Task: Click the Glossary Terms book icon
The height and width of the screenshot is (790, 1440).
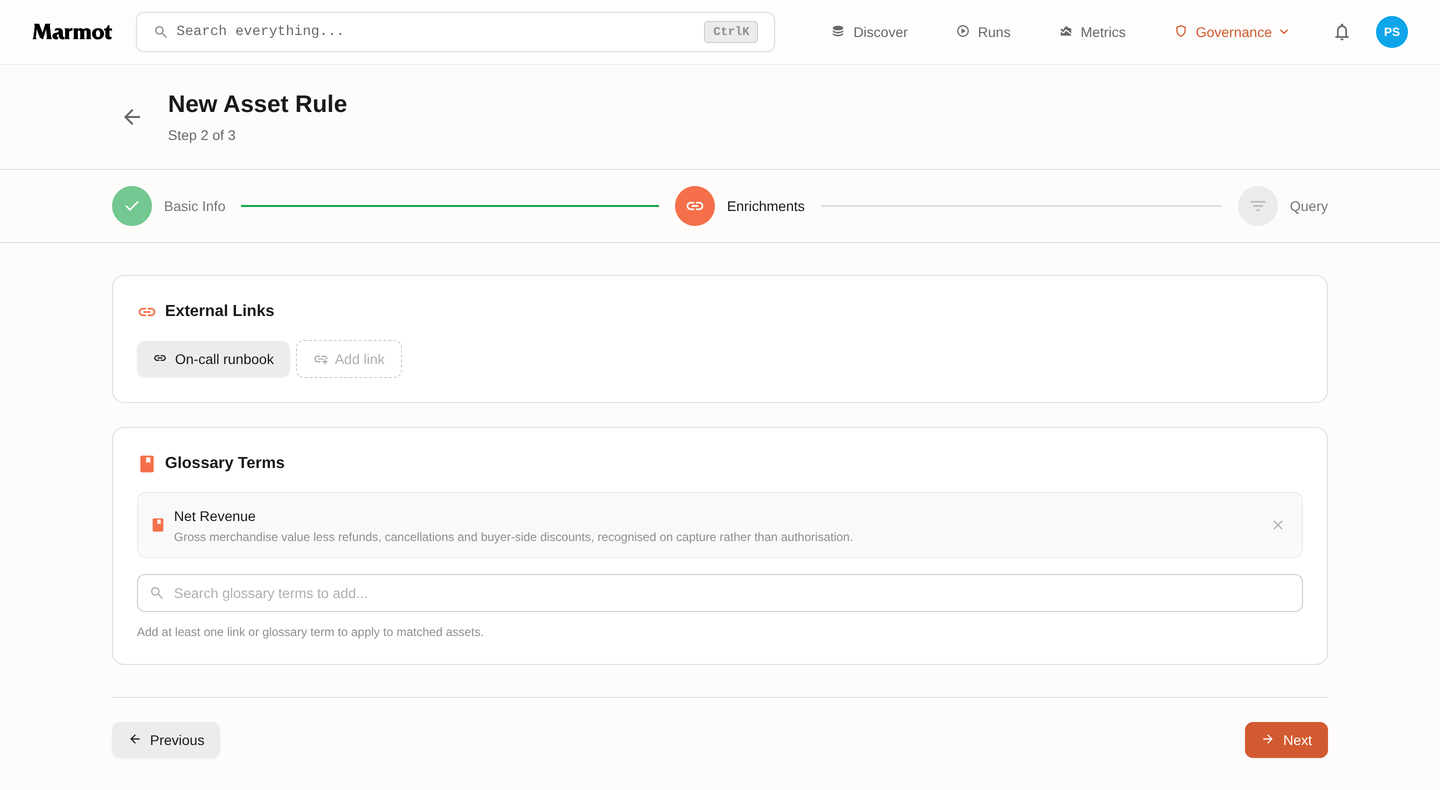Action: point(147,464)
